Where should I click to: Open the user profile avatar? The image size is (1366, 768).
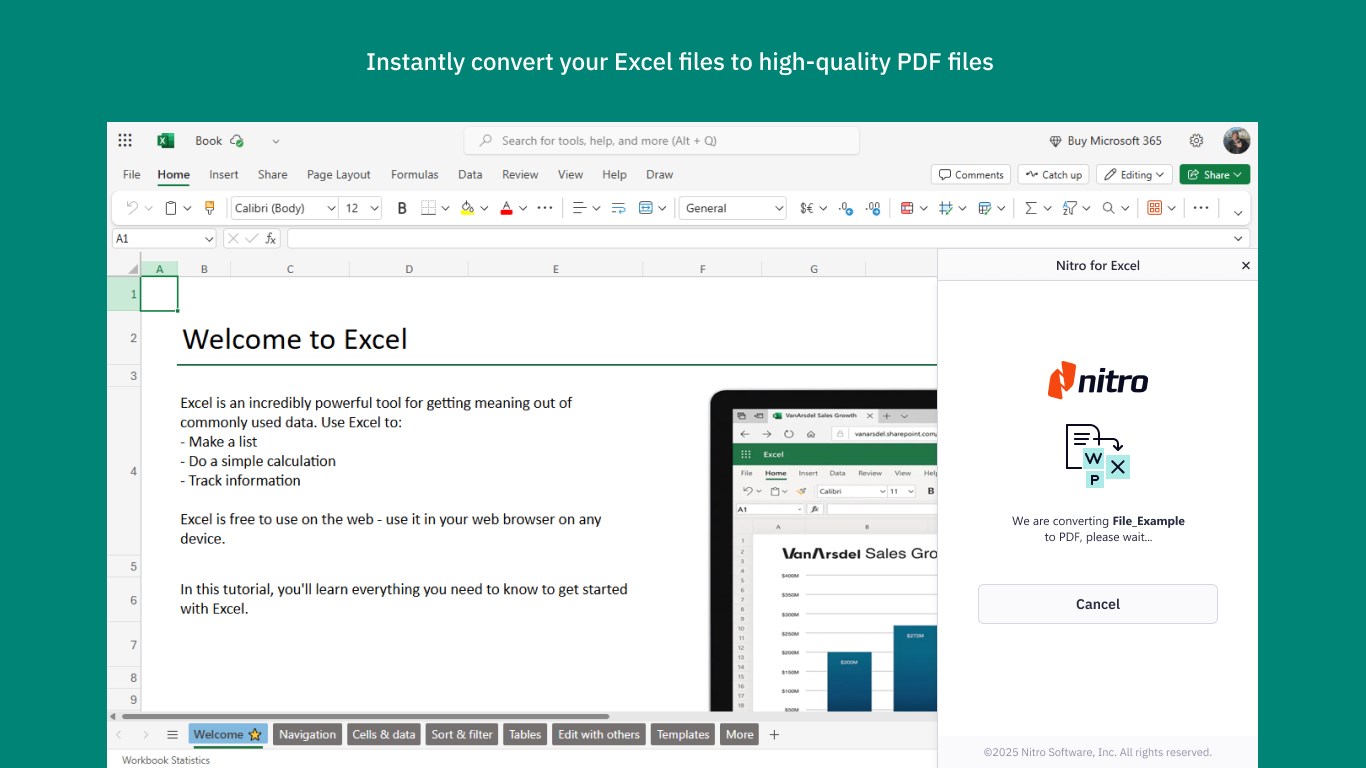click(x=1237, y=141)
